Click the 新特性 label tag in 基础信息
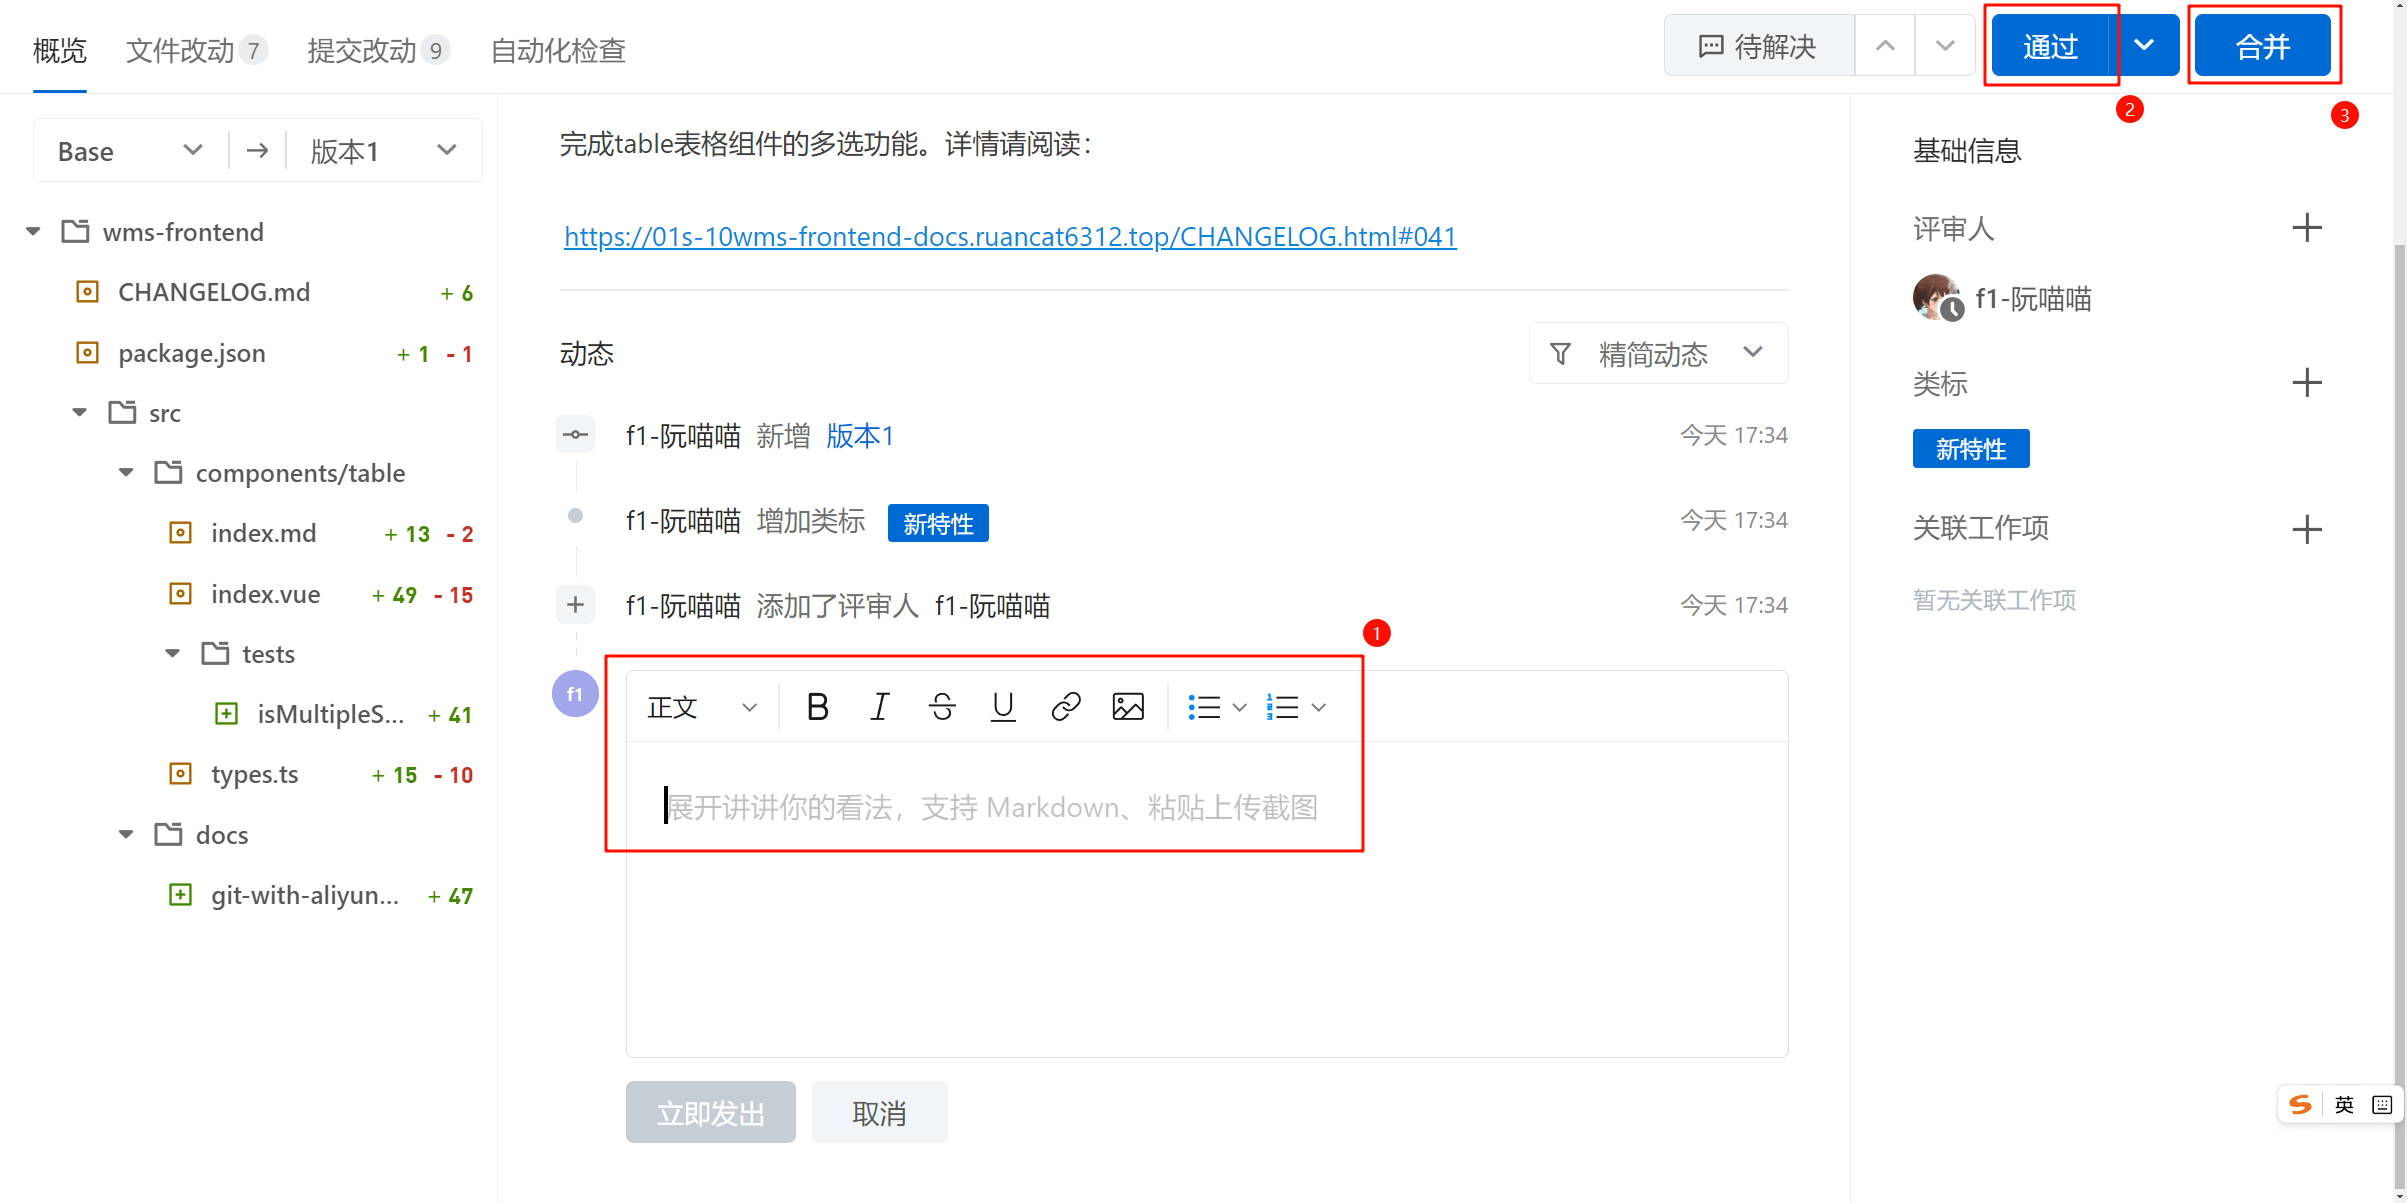2407x1203 pixels. tap(1971, 449)
